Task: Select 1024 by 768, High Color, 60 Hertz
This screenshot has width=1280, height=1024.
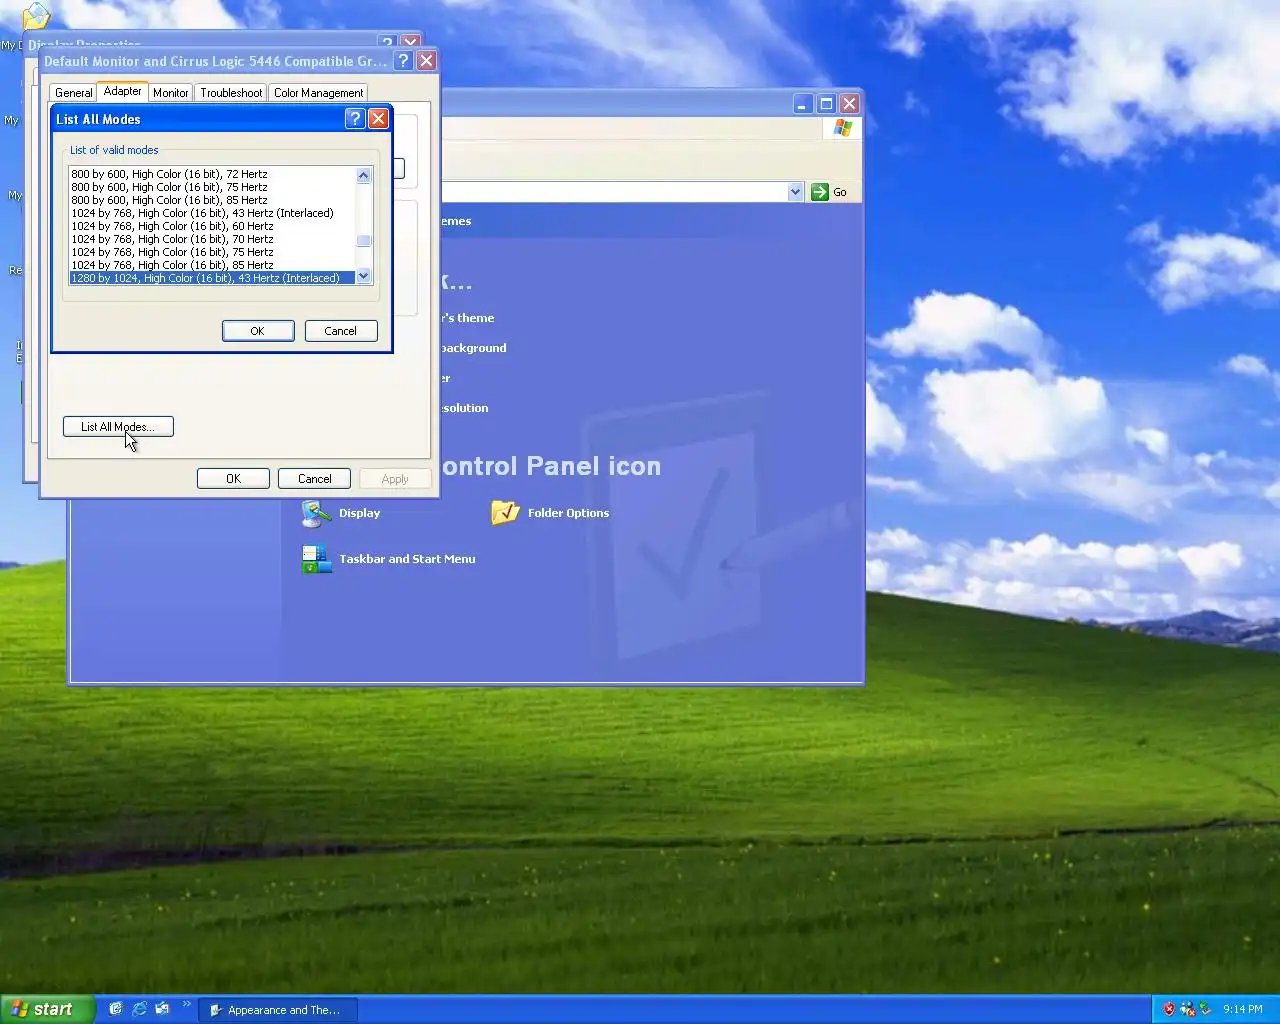Action: pos(212,226)
